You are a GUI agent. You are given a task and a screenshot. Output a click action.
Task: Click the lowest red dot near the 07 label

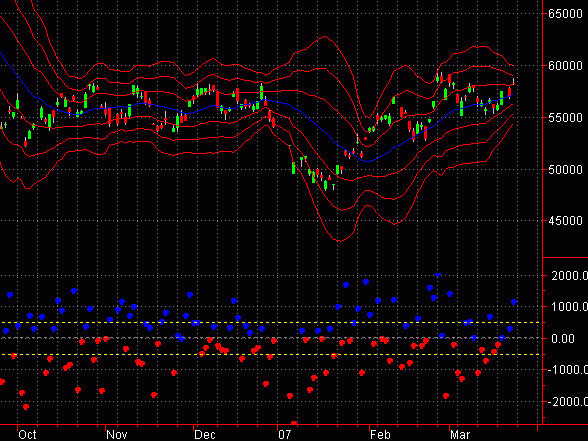coord(294,423)
